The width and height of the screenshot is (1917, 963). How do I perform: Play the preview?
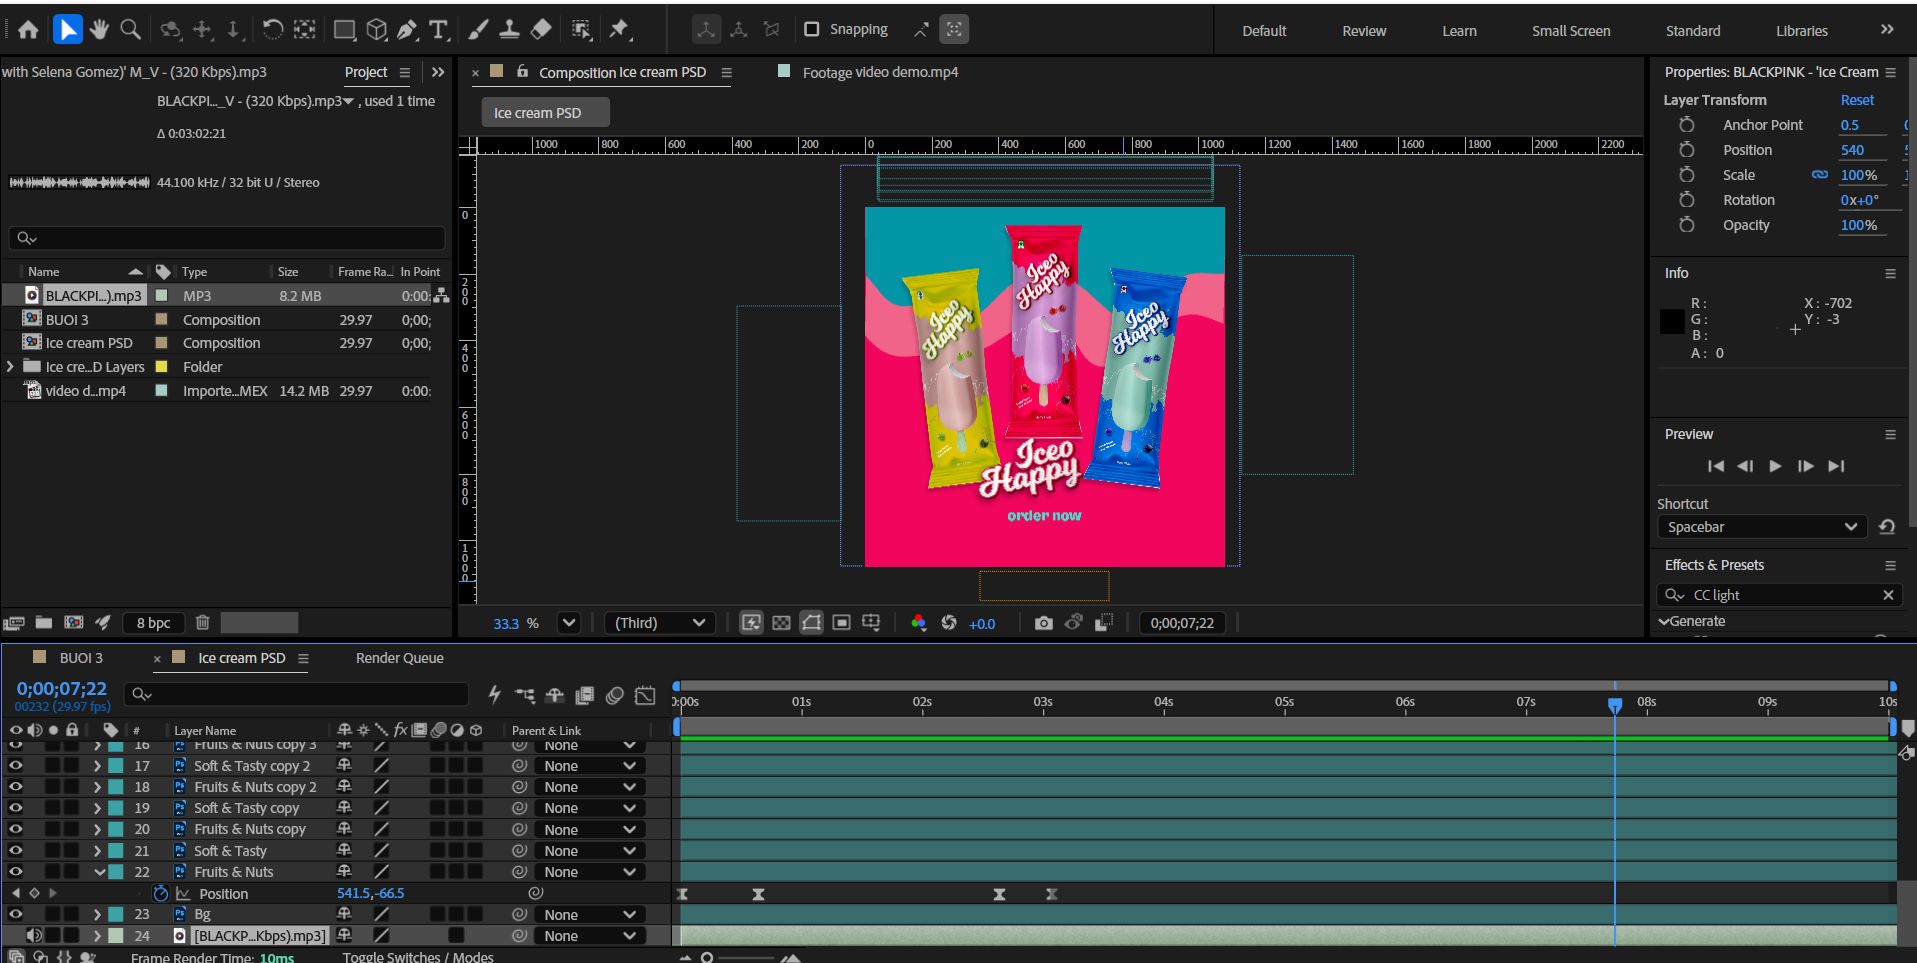point(1775,466)
